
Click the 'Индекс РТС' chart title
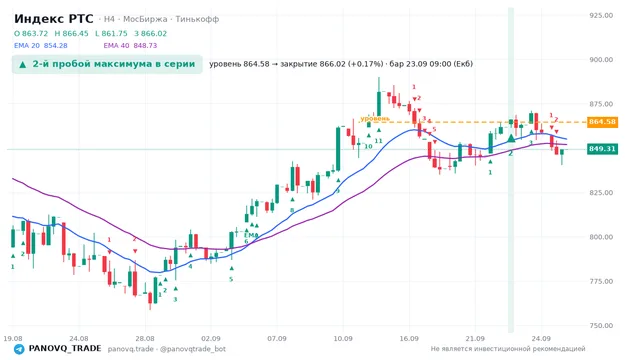pyautogui.click(x=53, y=19)
